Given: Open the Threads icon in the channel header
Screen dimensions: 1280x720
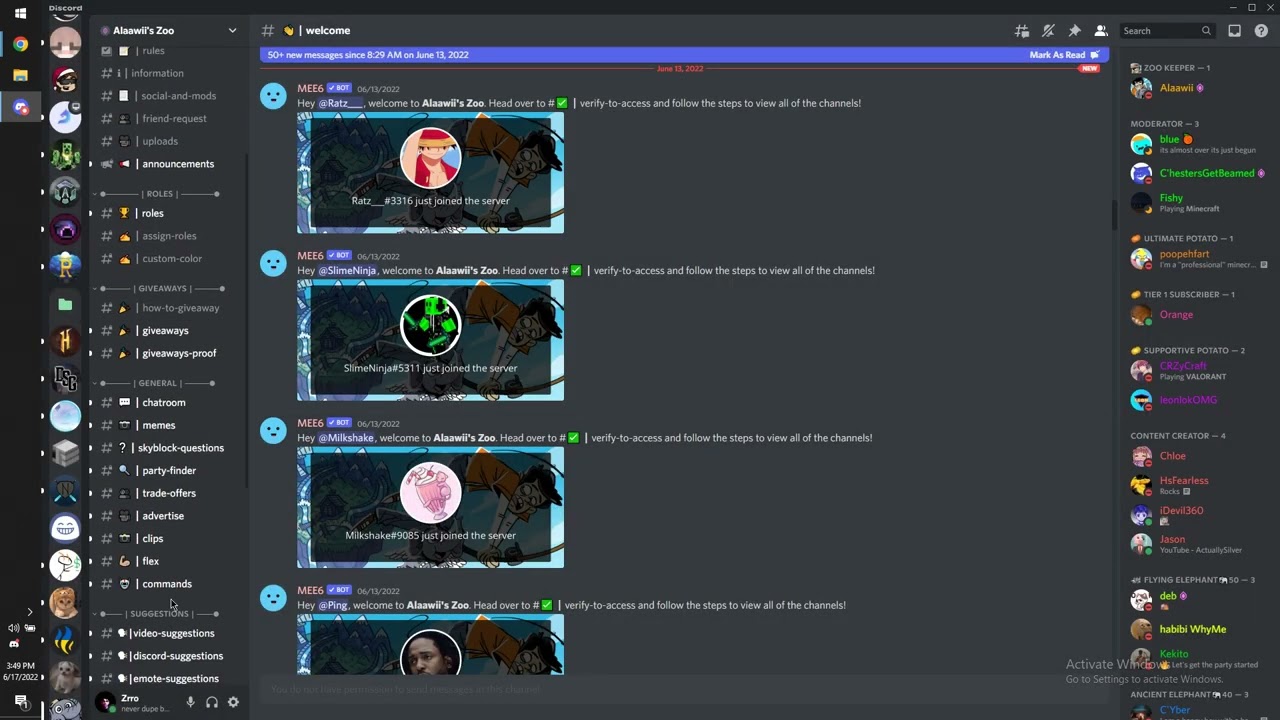Looking at the screenshot, I should 1021,31.
